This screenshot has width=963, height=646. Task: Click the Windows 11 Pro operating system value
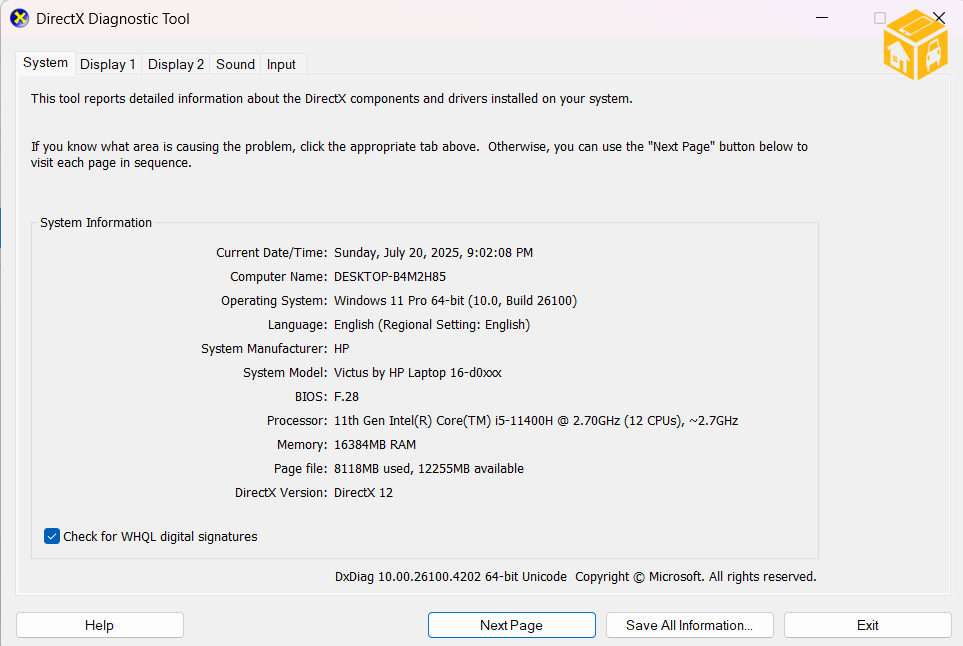tap(455, 301)
